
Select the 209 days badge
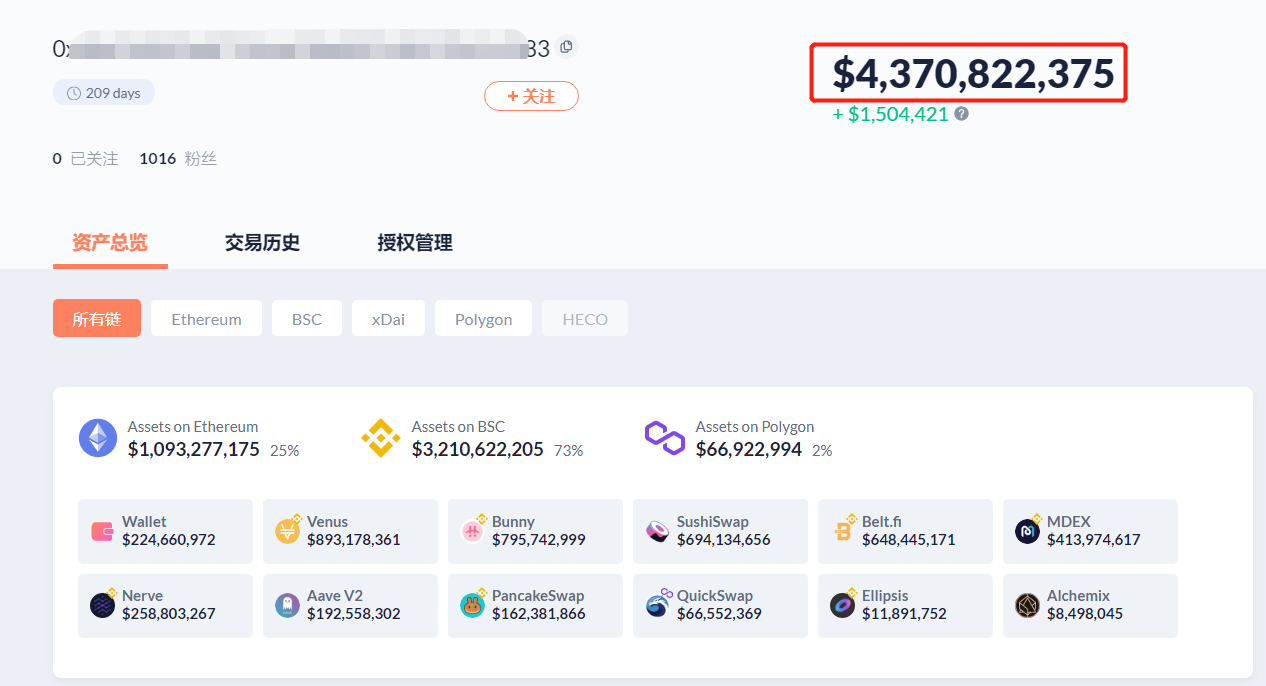103,92
